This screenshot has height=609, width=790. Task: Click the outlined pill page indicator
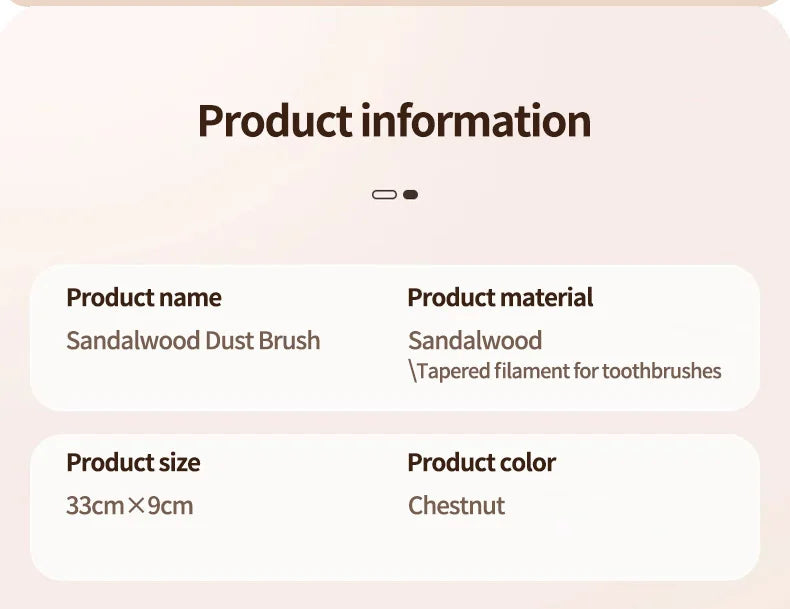pos(384,194)
